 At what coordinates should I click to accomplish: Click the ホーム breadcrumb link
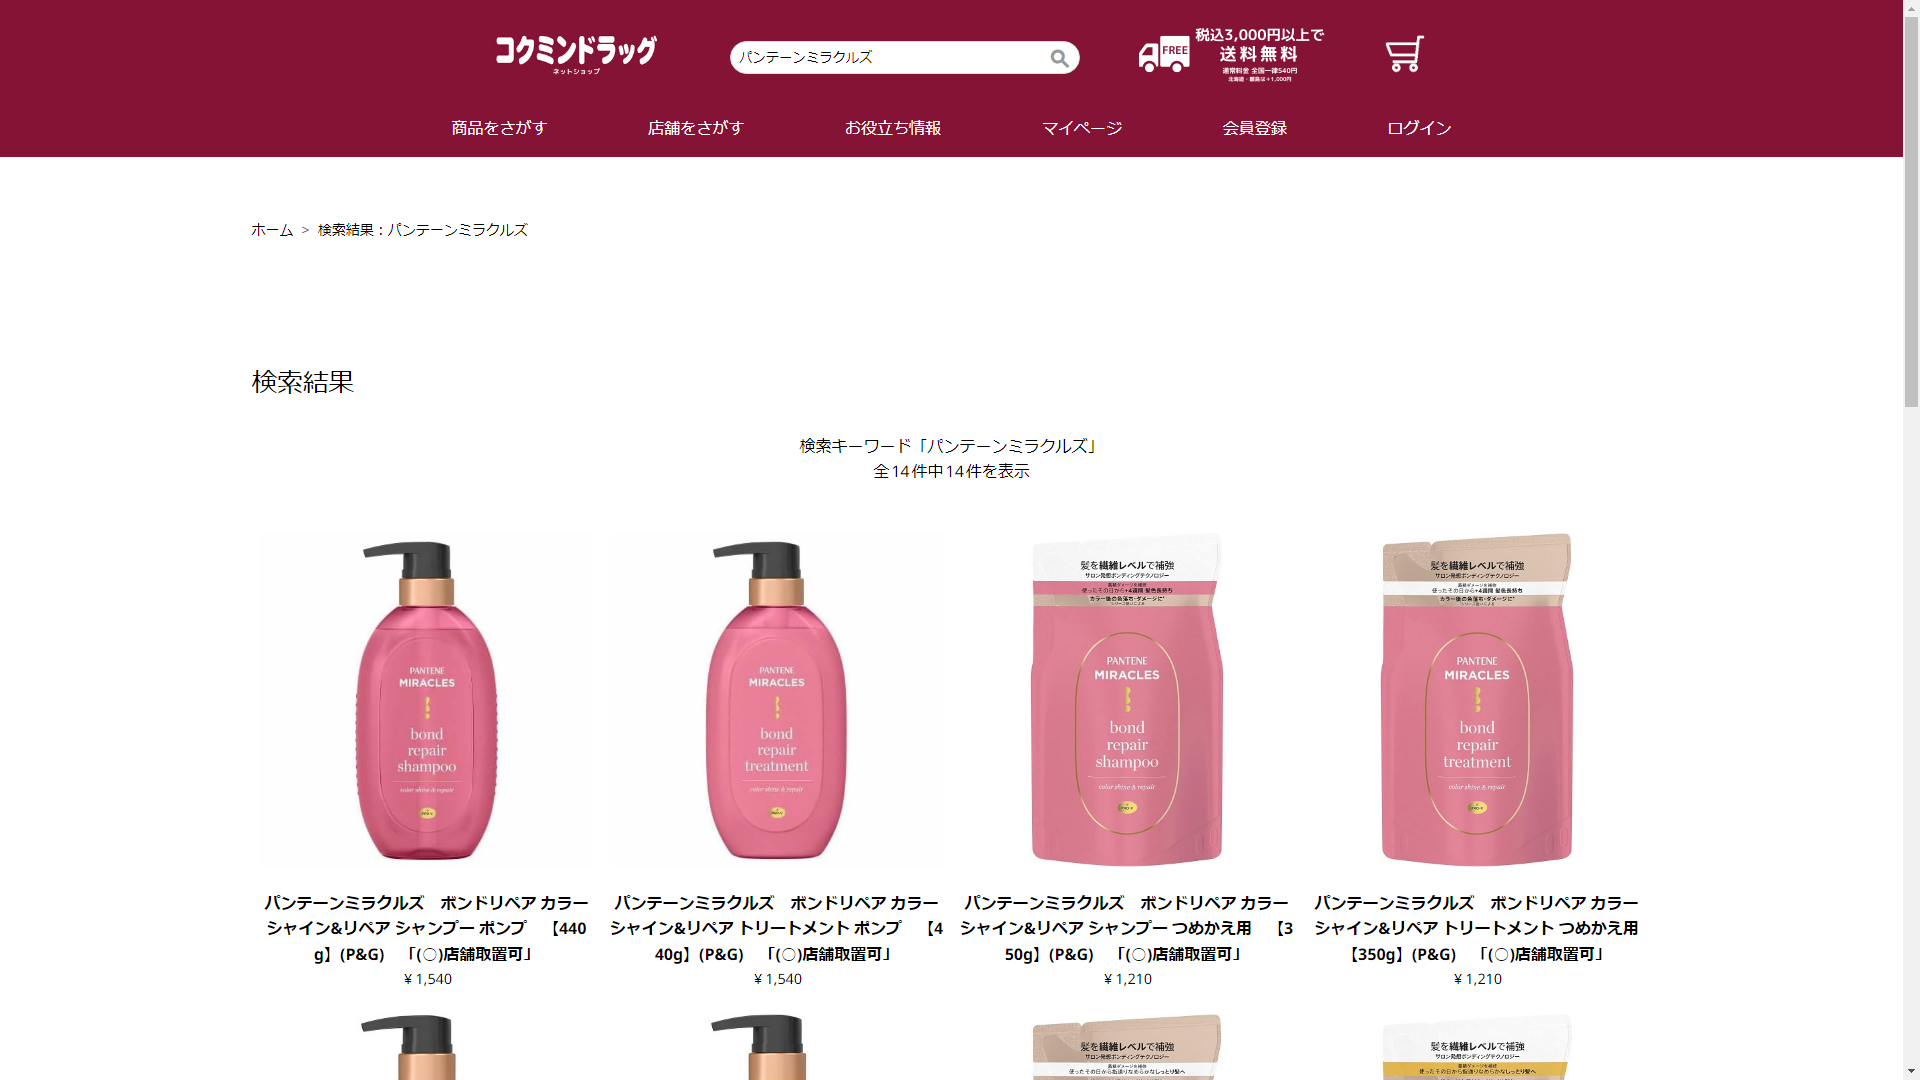click(272, 230)
